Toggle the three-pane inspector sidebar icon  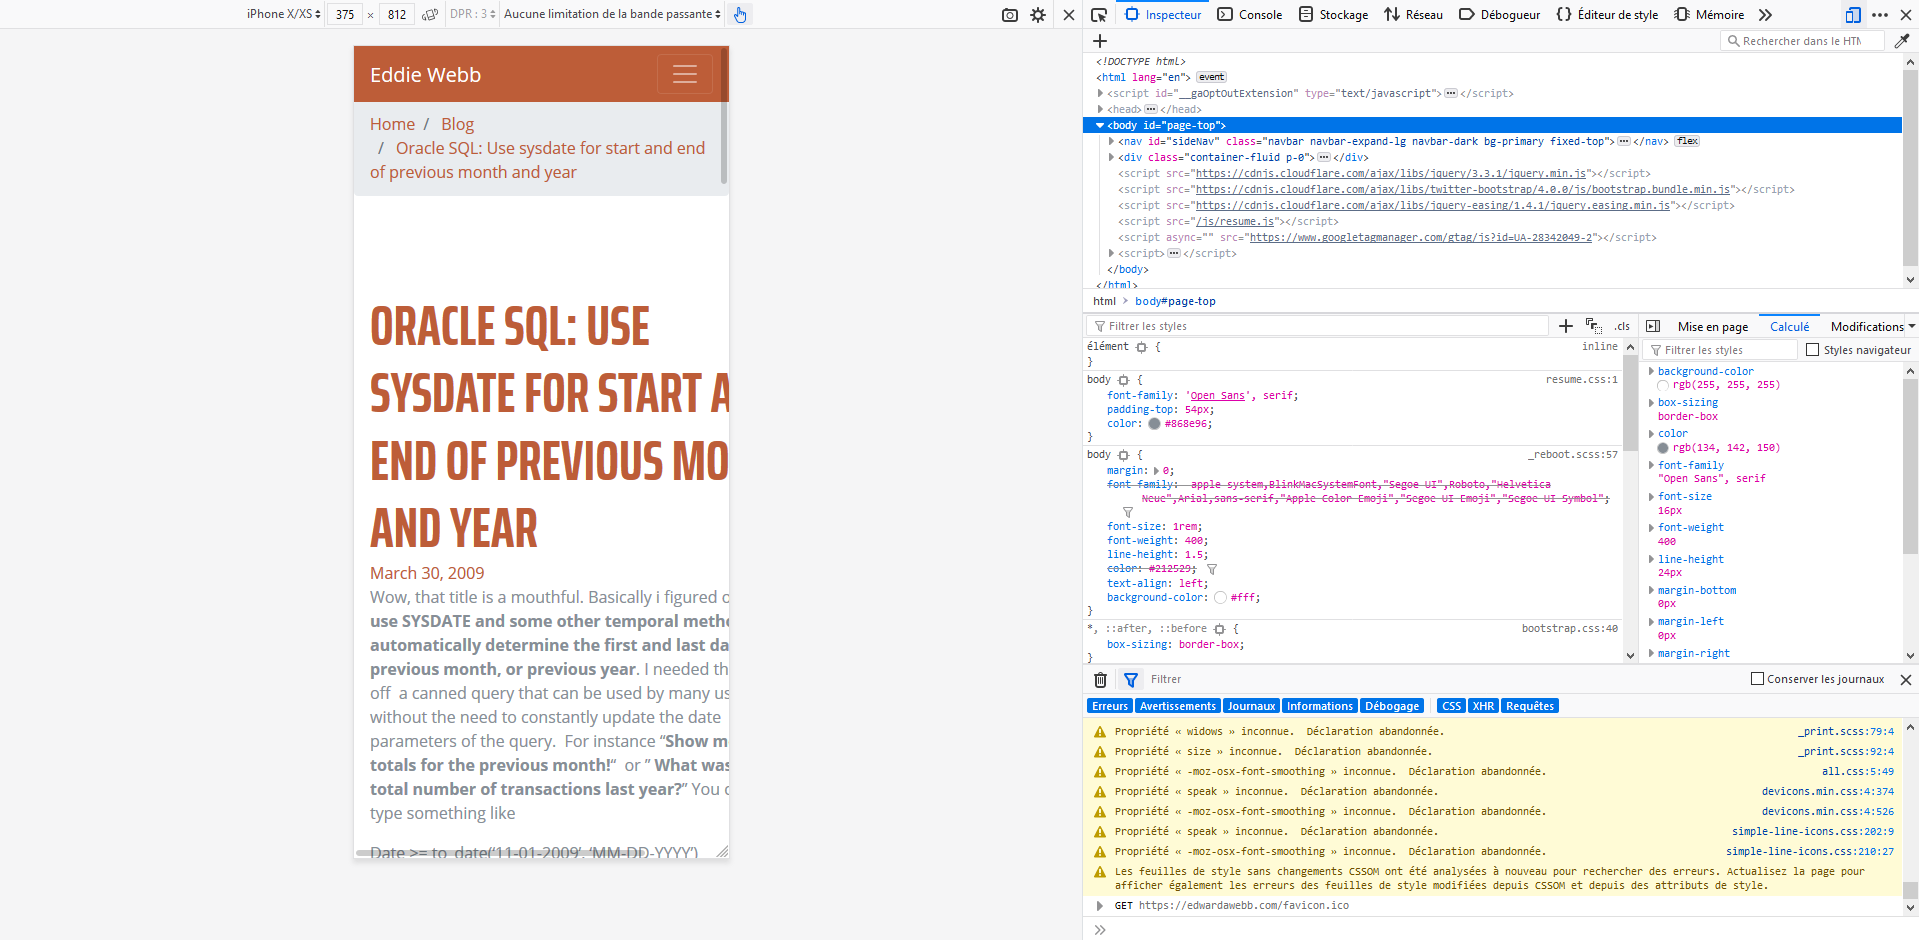1653,326
